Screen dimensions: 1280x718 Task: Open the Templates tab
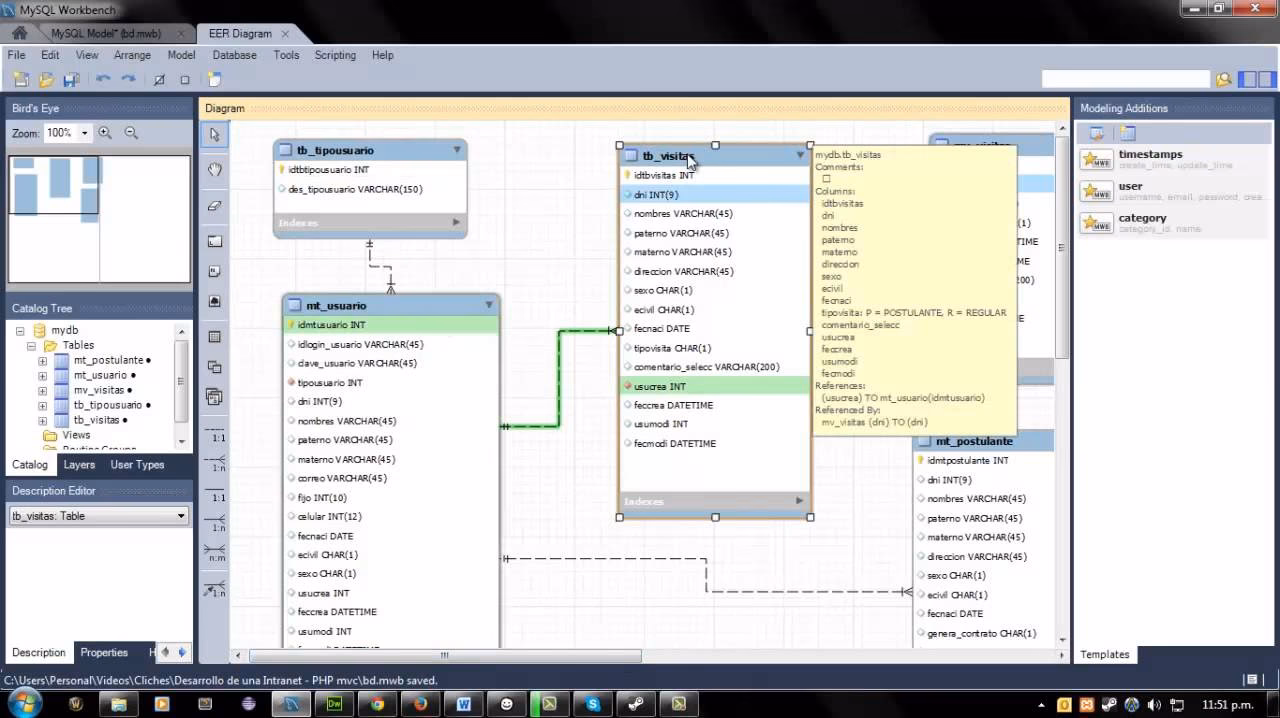click(x=1105, y=654)
